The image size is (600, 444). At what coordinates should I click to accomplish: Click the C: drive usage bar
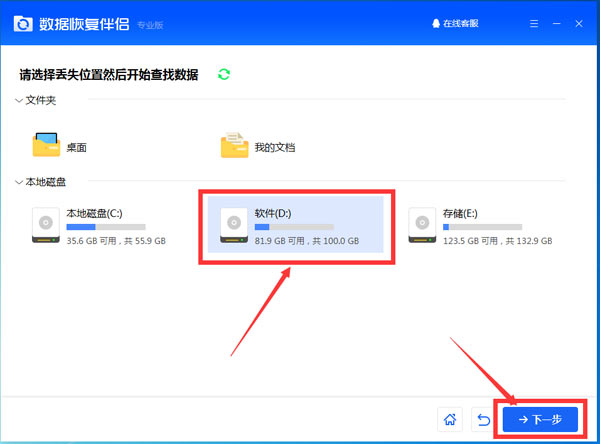point(106,227)
